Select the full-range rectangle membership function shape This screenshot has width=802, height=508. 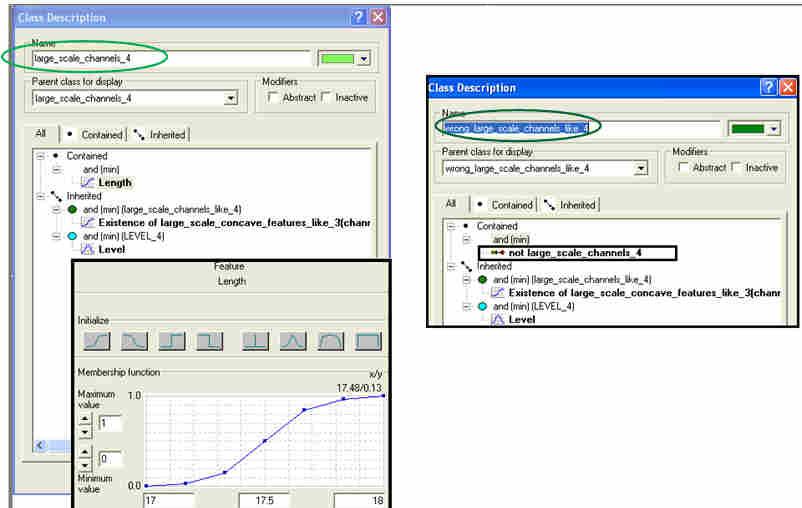coord(368,341)
